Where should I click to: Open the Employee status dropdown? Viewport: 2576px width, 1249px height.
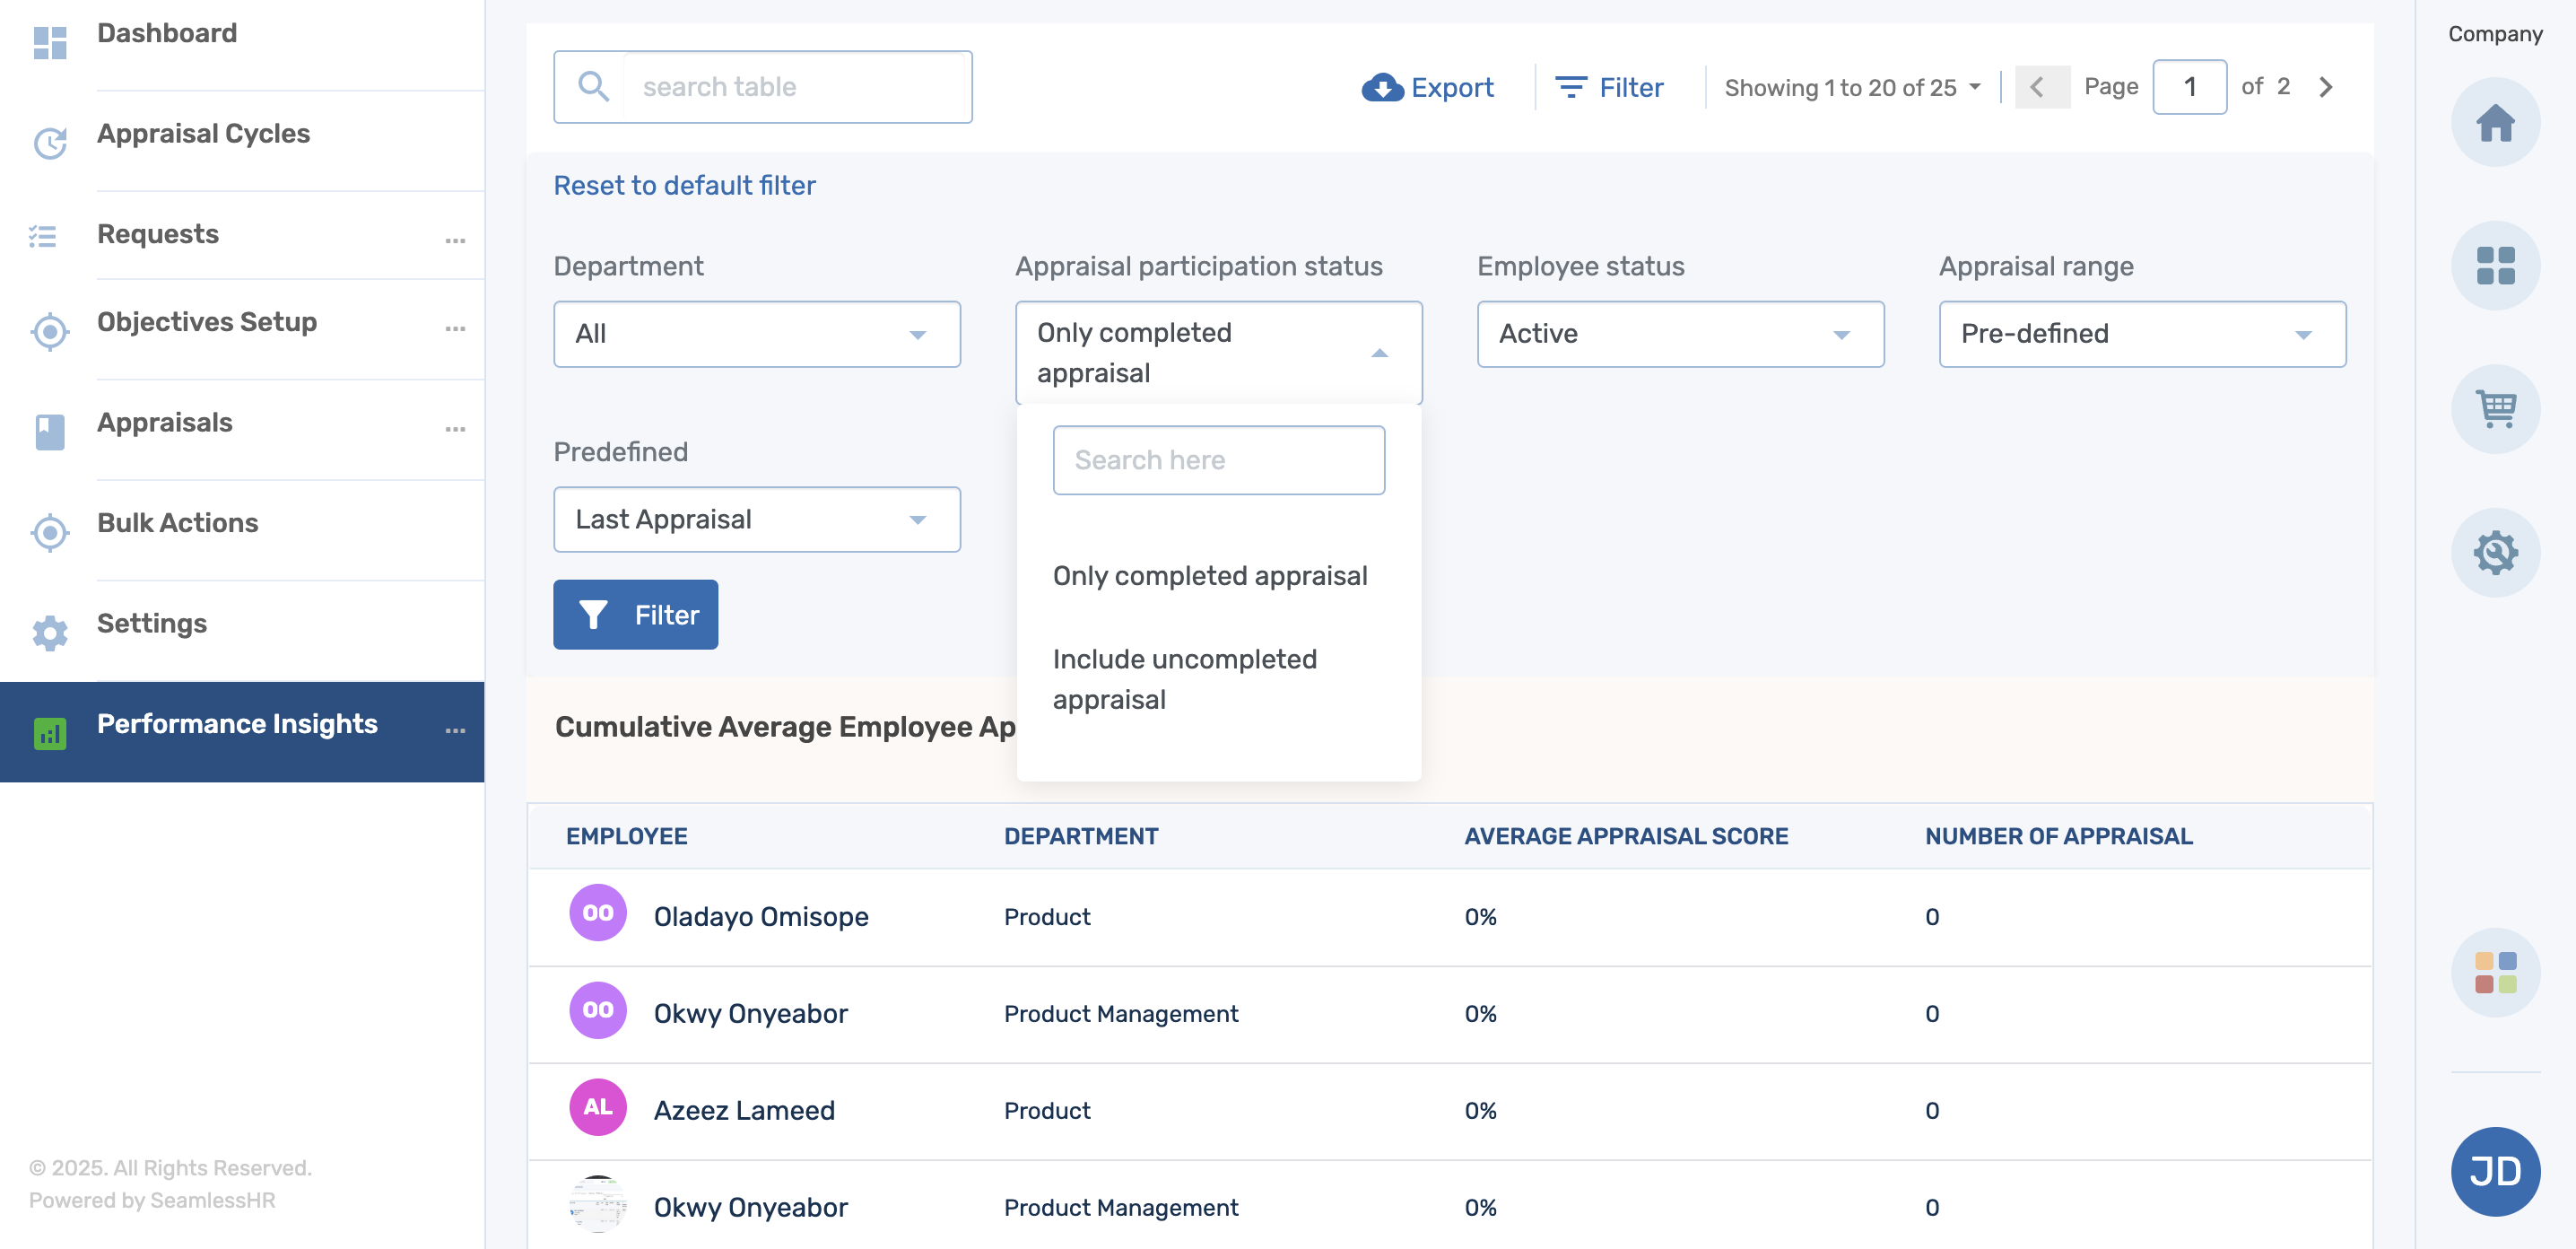1679,334
